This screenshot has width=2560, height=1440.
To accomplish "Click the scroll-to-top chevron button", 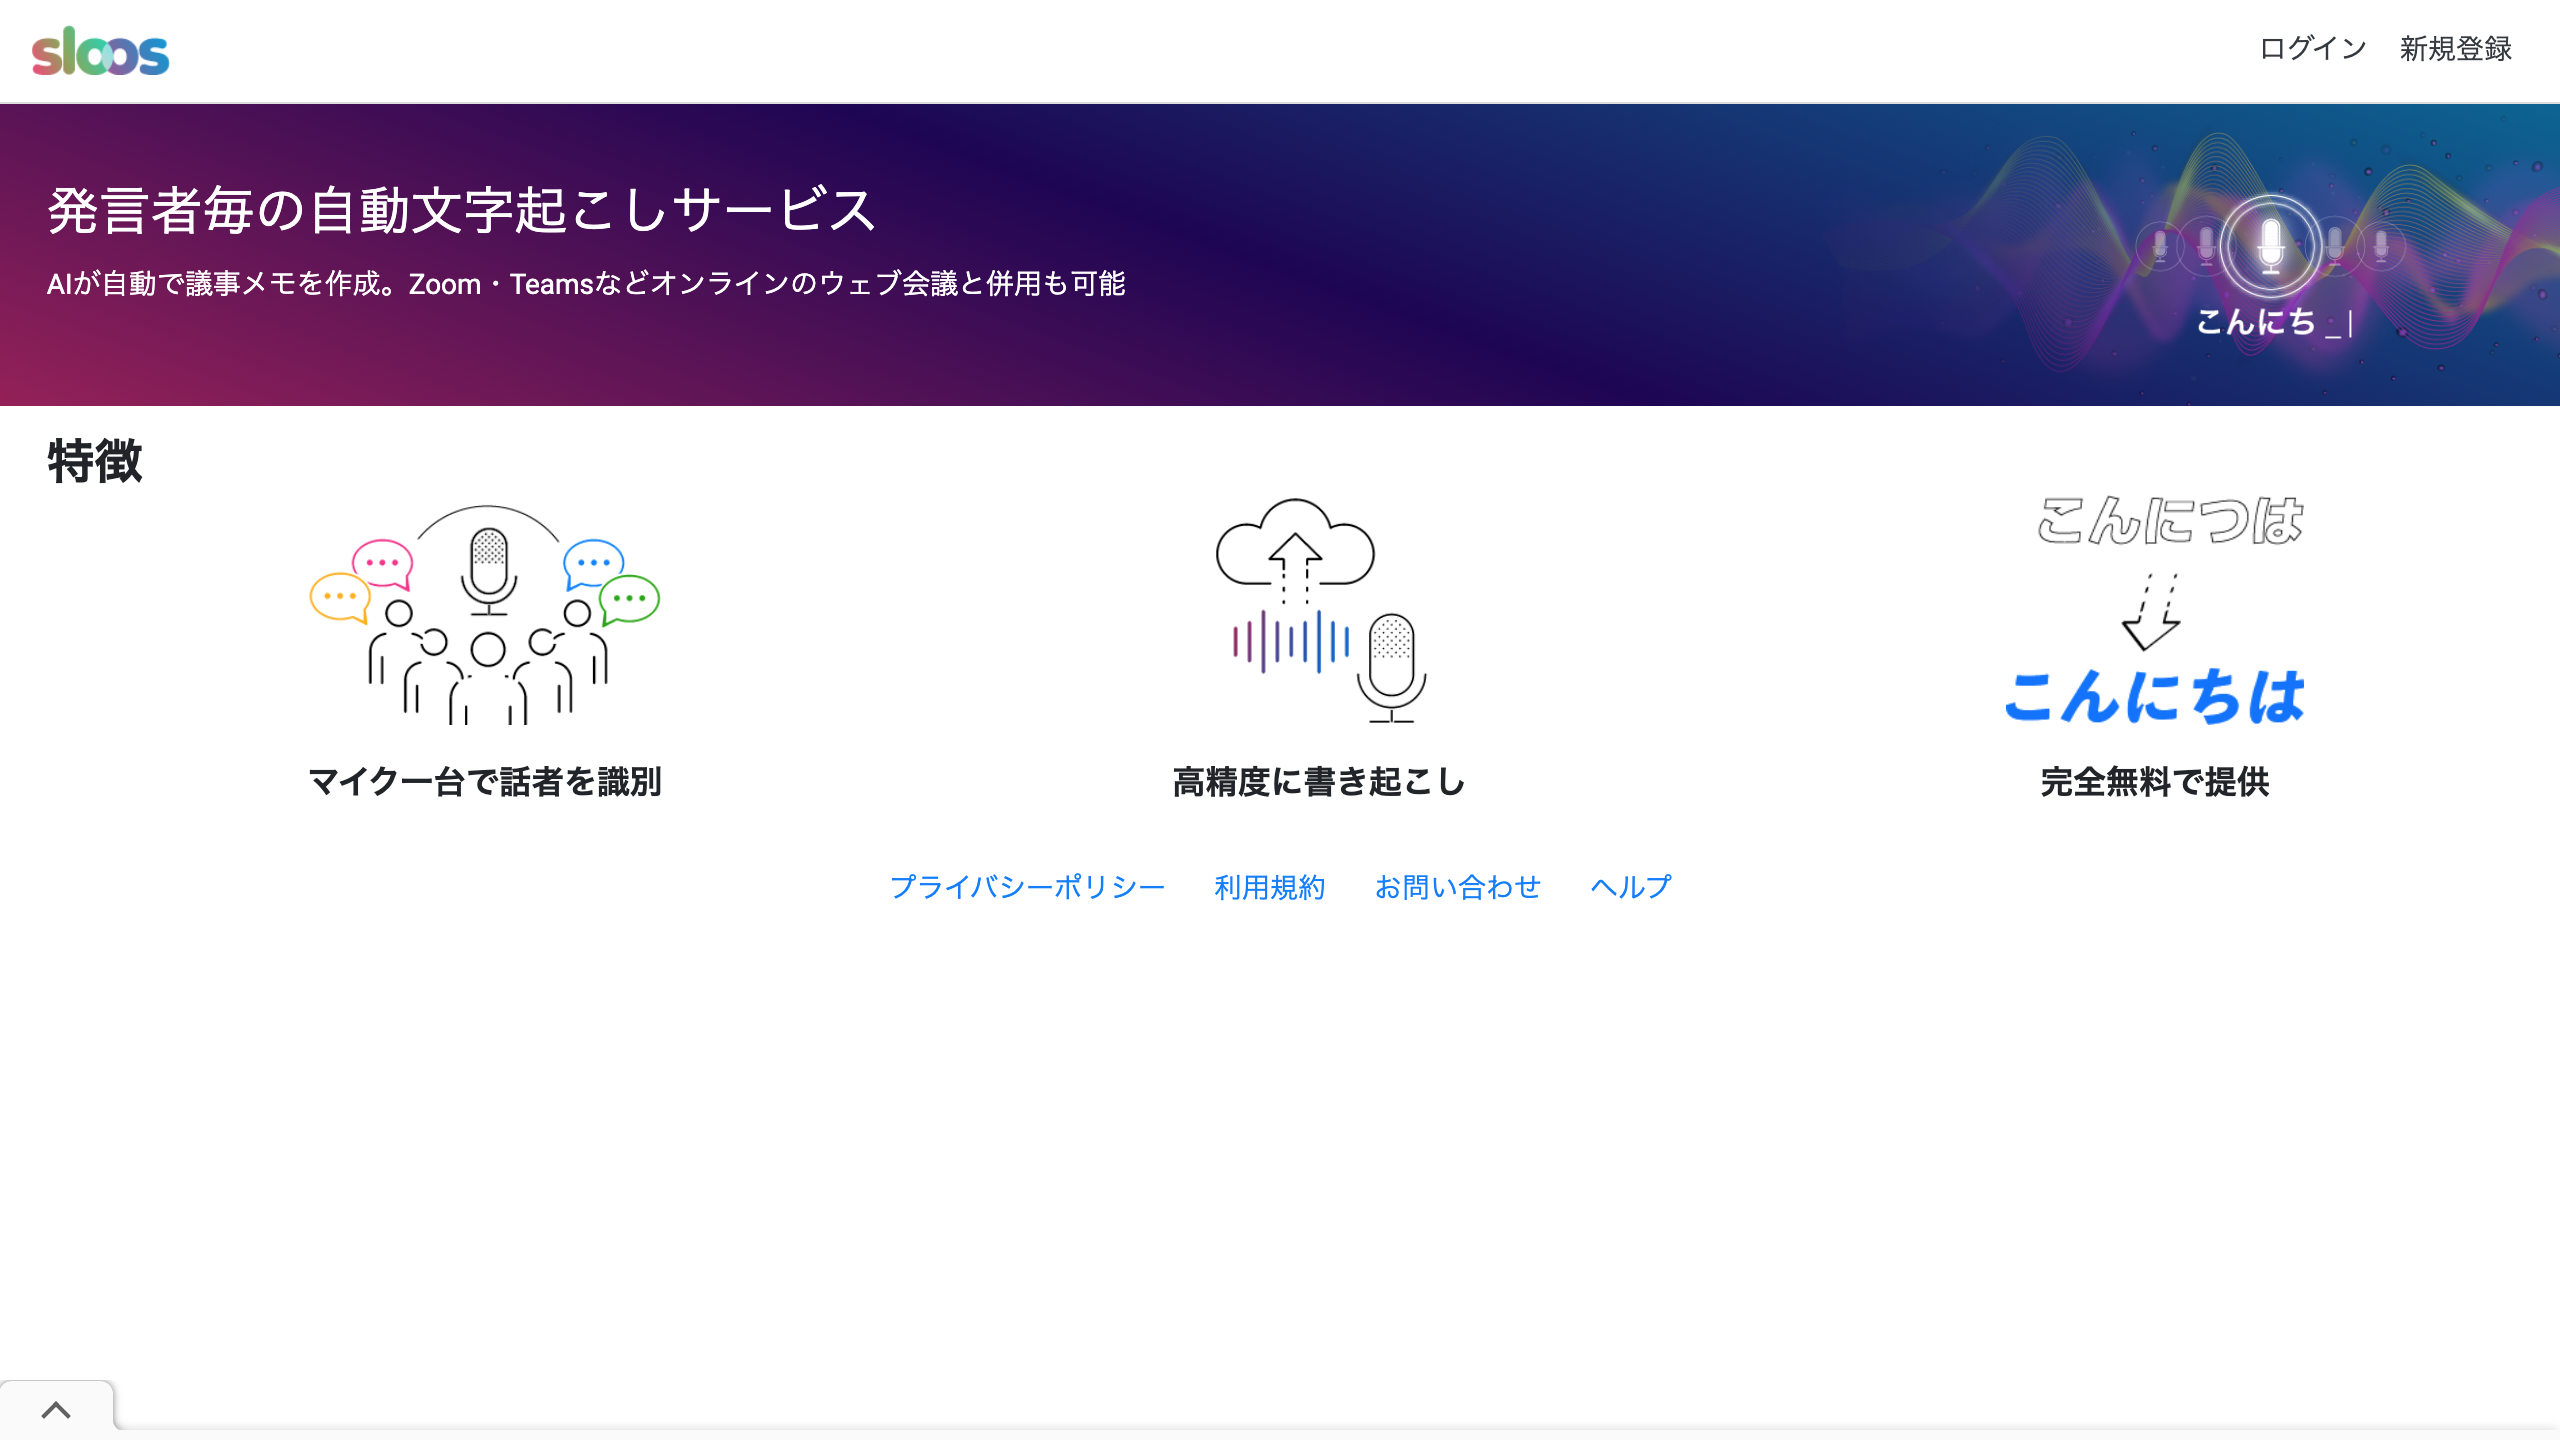I will click(57, 1409).
